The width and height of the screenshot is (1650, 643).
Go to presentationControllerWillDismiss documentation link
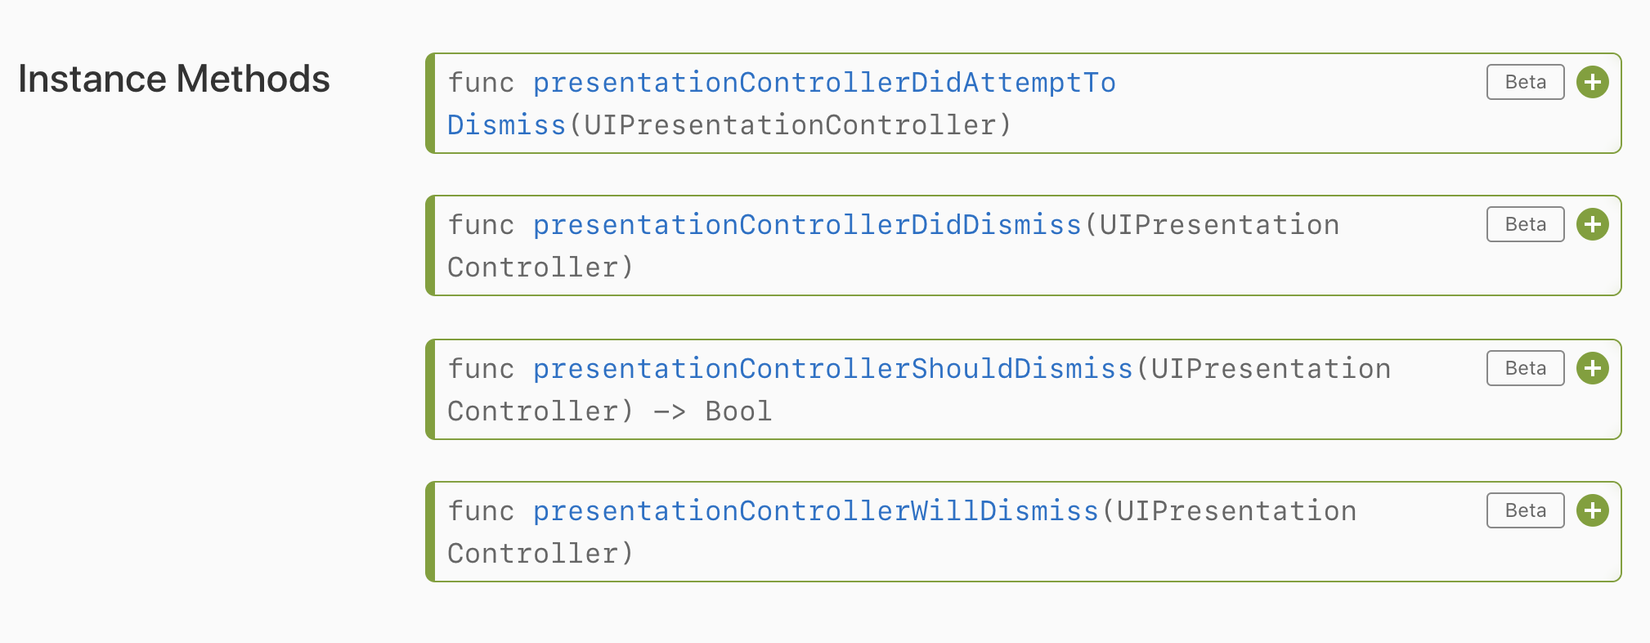point(815,510)
